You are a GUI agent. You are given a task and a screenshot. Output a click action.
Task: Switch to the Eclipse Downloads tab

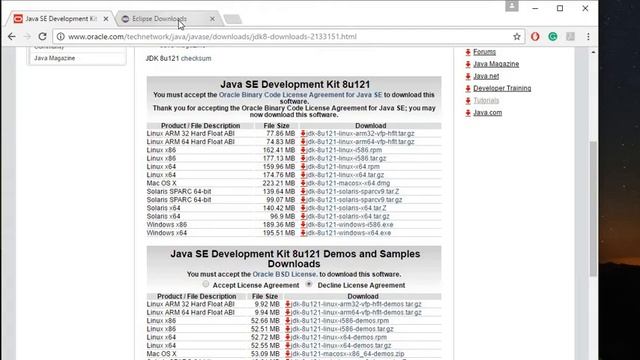tap(159, 19)
